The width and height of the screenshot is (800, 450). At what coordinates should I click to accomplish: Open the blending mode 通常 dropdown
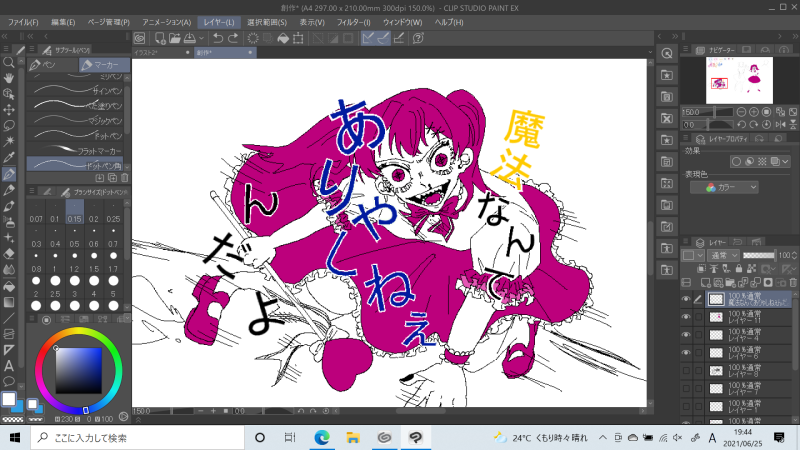723,255
